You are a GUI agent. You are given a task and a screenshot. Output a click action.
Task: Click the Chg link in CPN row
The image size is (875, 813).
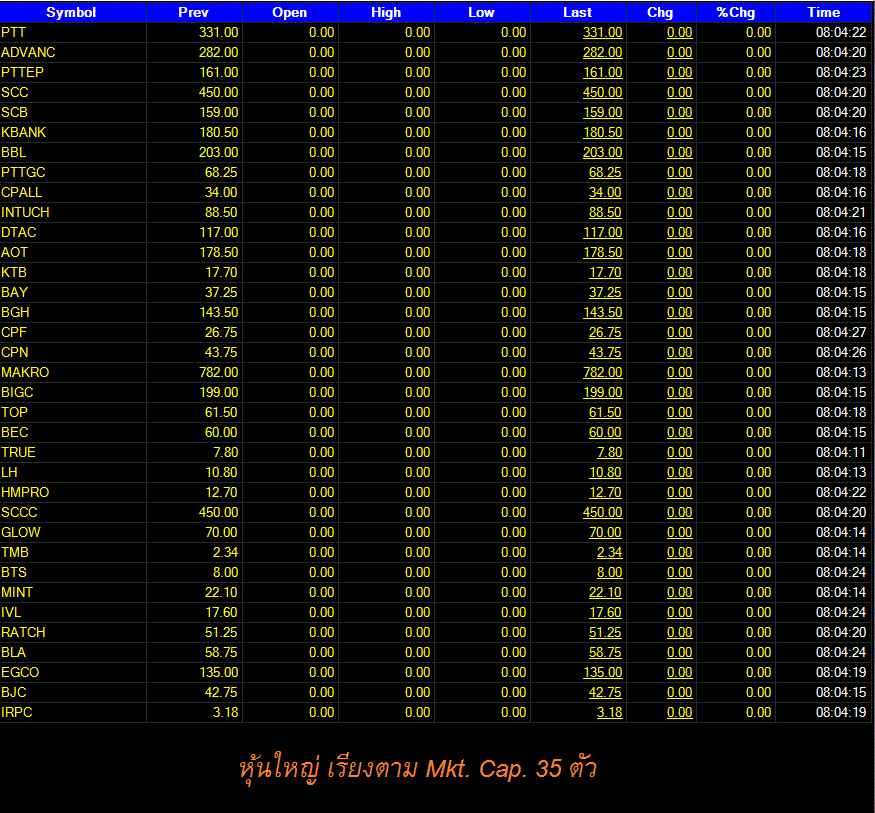679,353
